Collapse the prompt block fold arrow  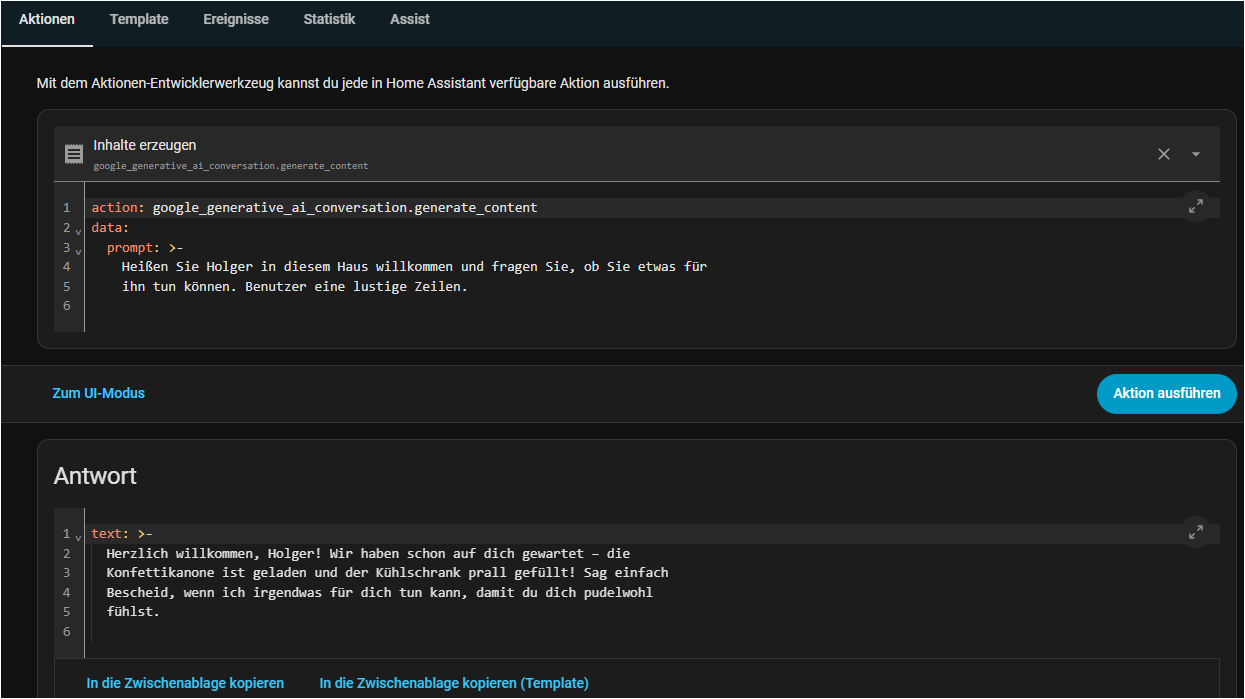coord(79,250)
